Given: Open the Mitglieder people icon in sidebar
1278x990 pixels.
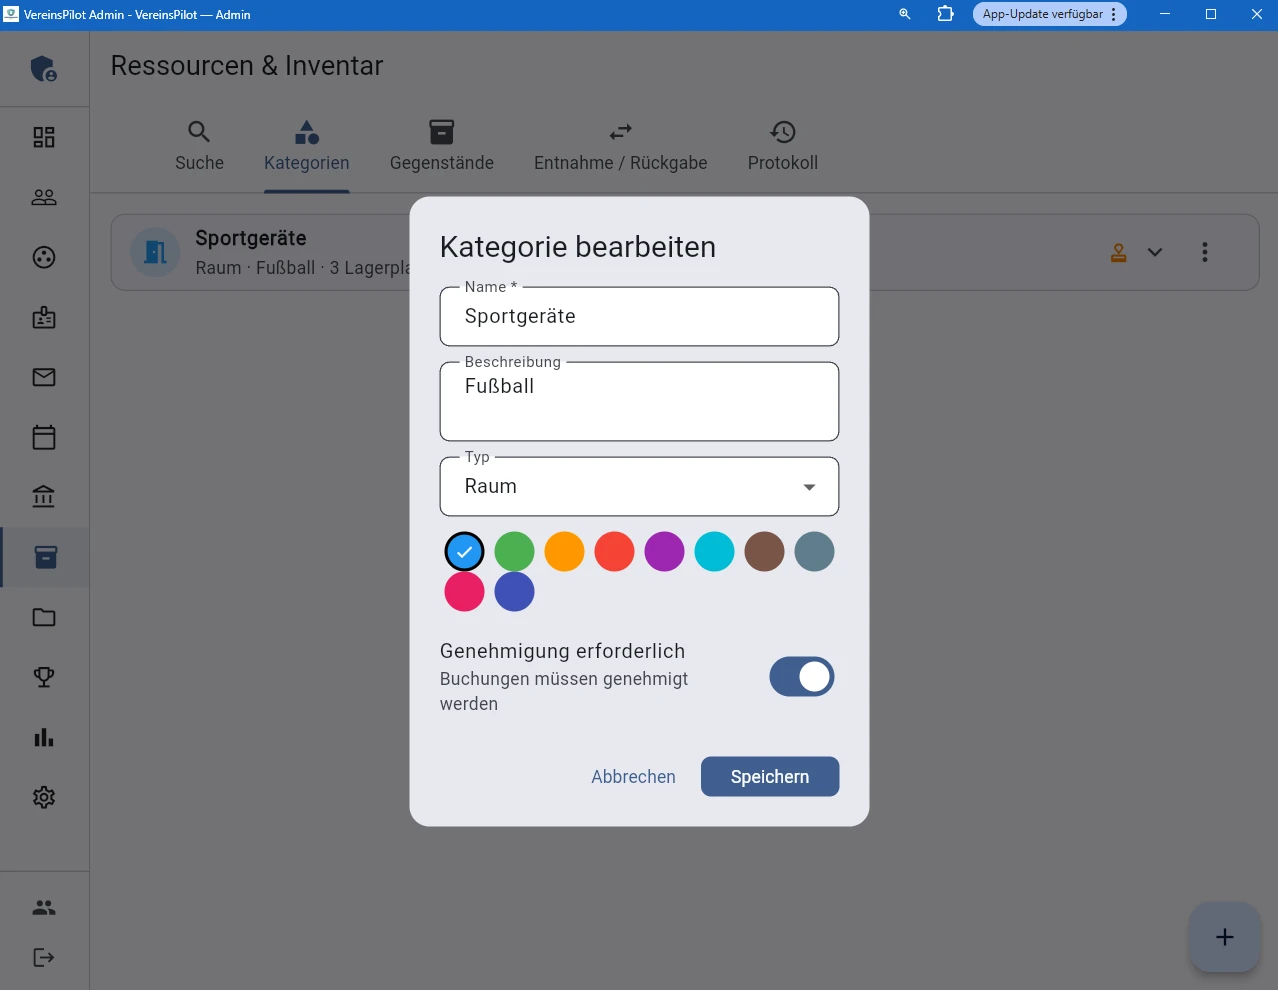Looking at the screenshot, I should coord(44,197).
